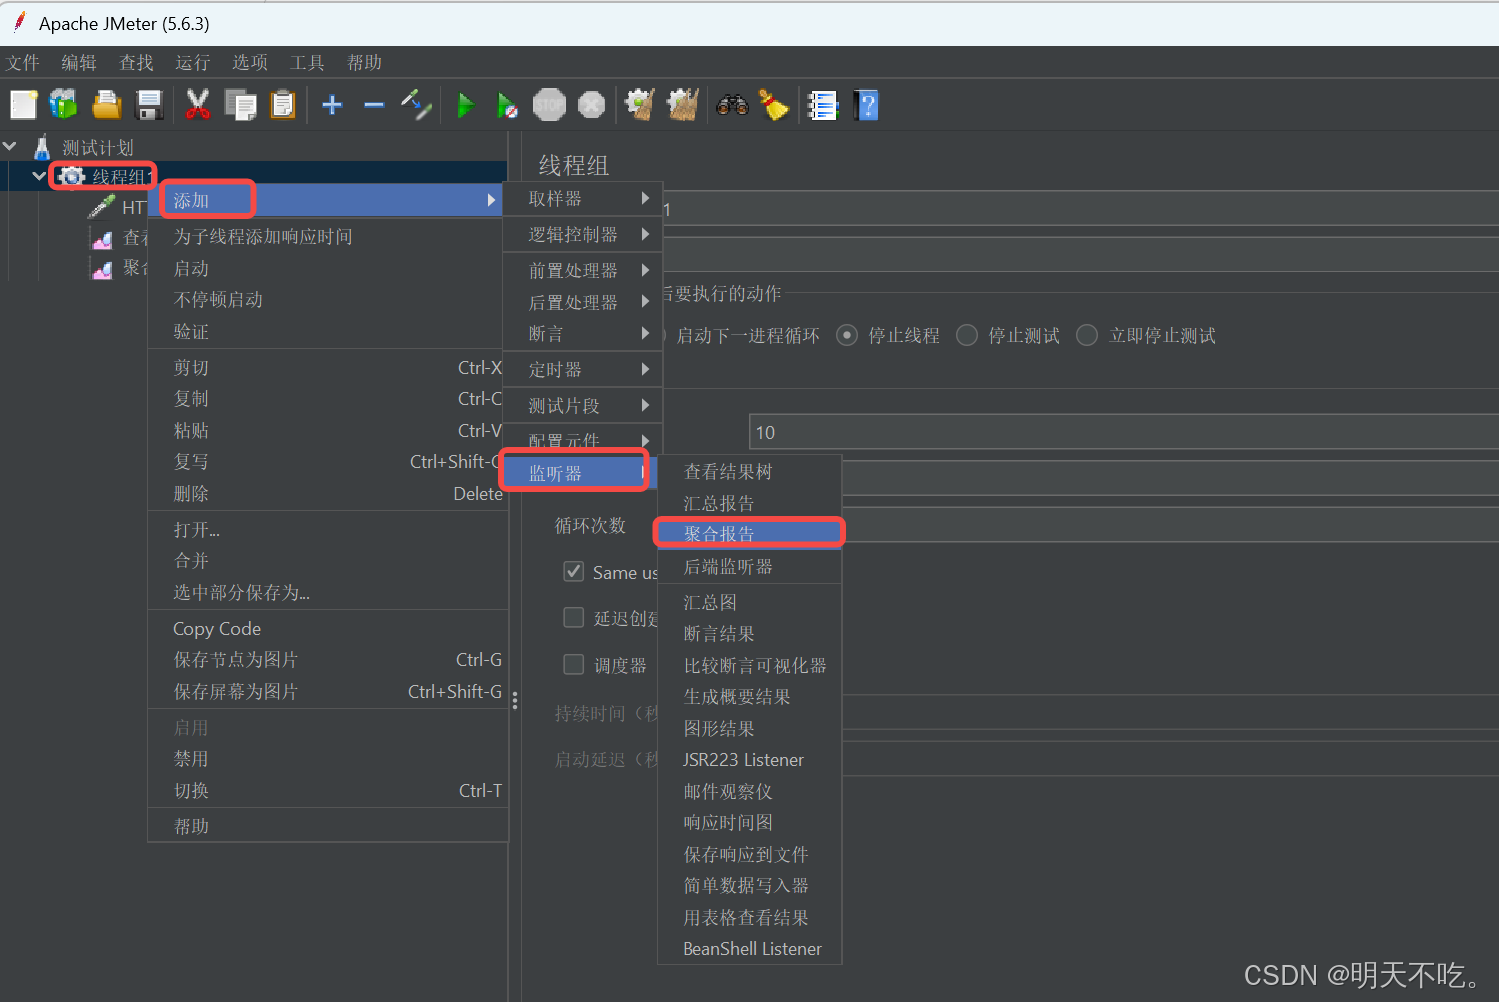Click the Stop test icon
The height and width of the screenshot is (1002, 1499).
(549, 104)
